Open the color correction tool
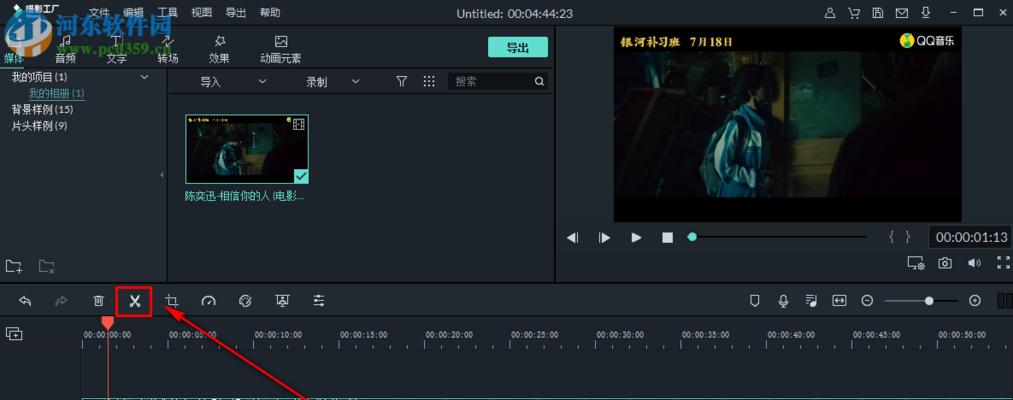The image size is (1013, 400). [245, 301]
